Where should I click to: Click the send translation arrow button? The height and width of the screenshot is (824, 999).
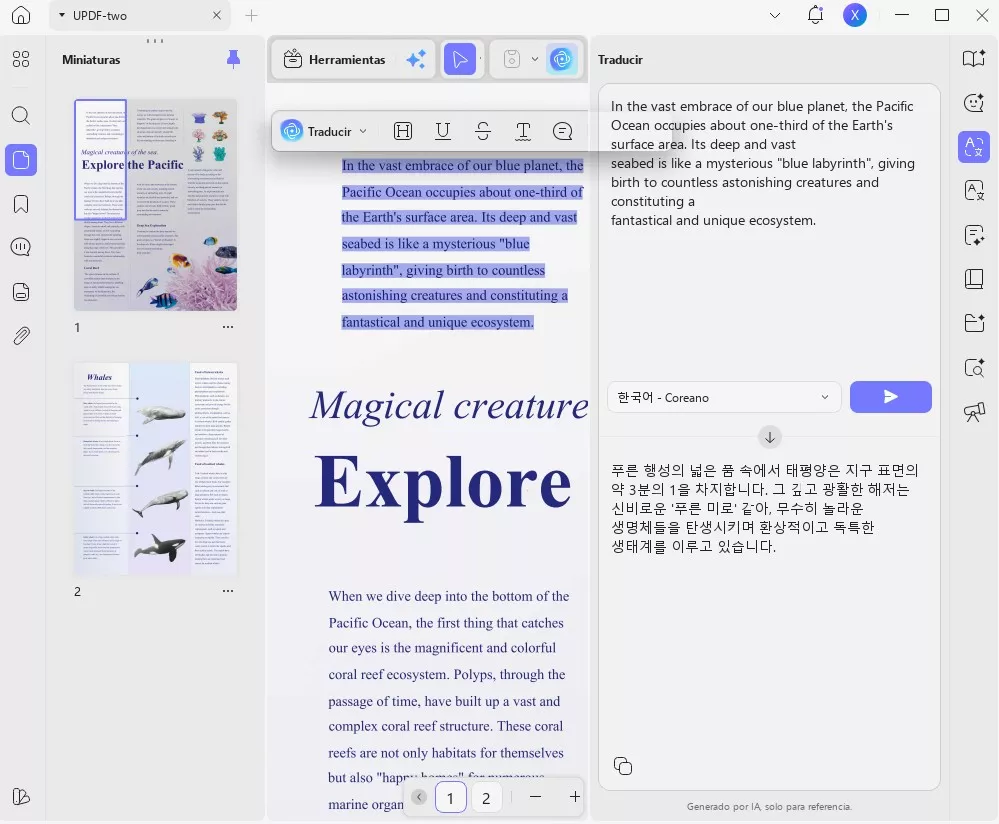pos(891,397)
